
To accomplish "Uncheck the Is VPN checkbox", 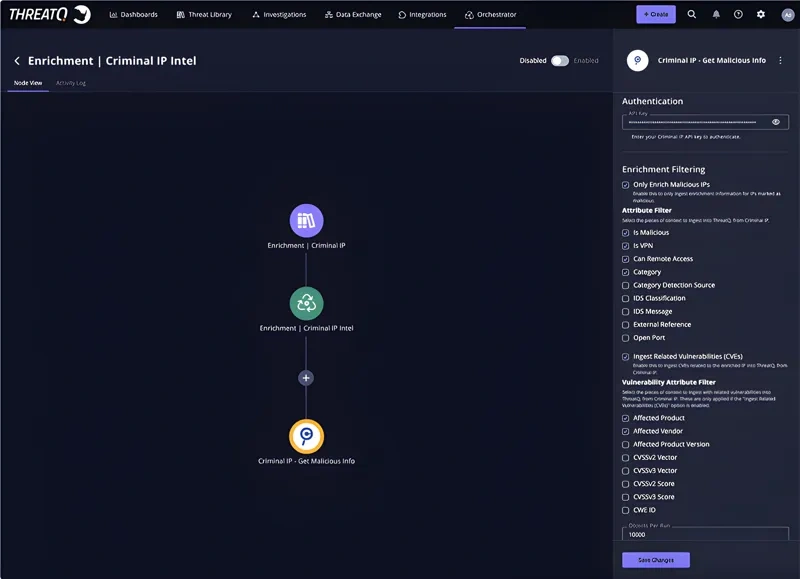I will tap(625, 246).
